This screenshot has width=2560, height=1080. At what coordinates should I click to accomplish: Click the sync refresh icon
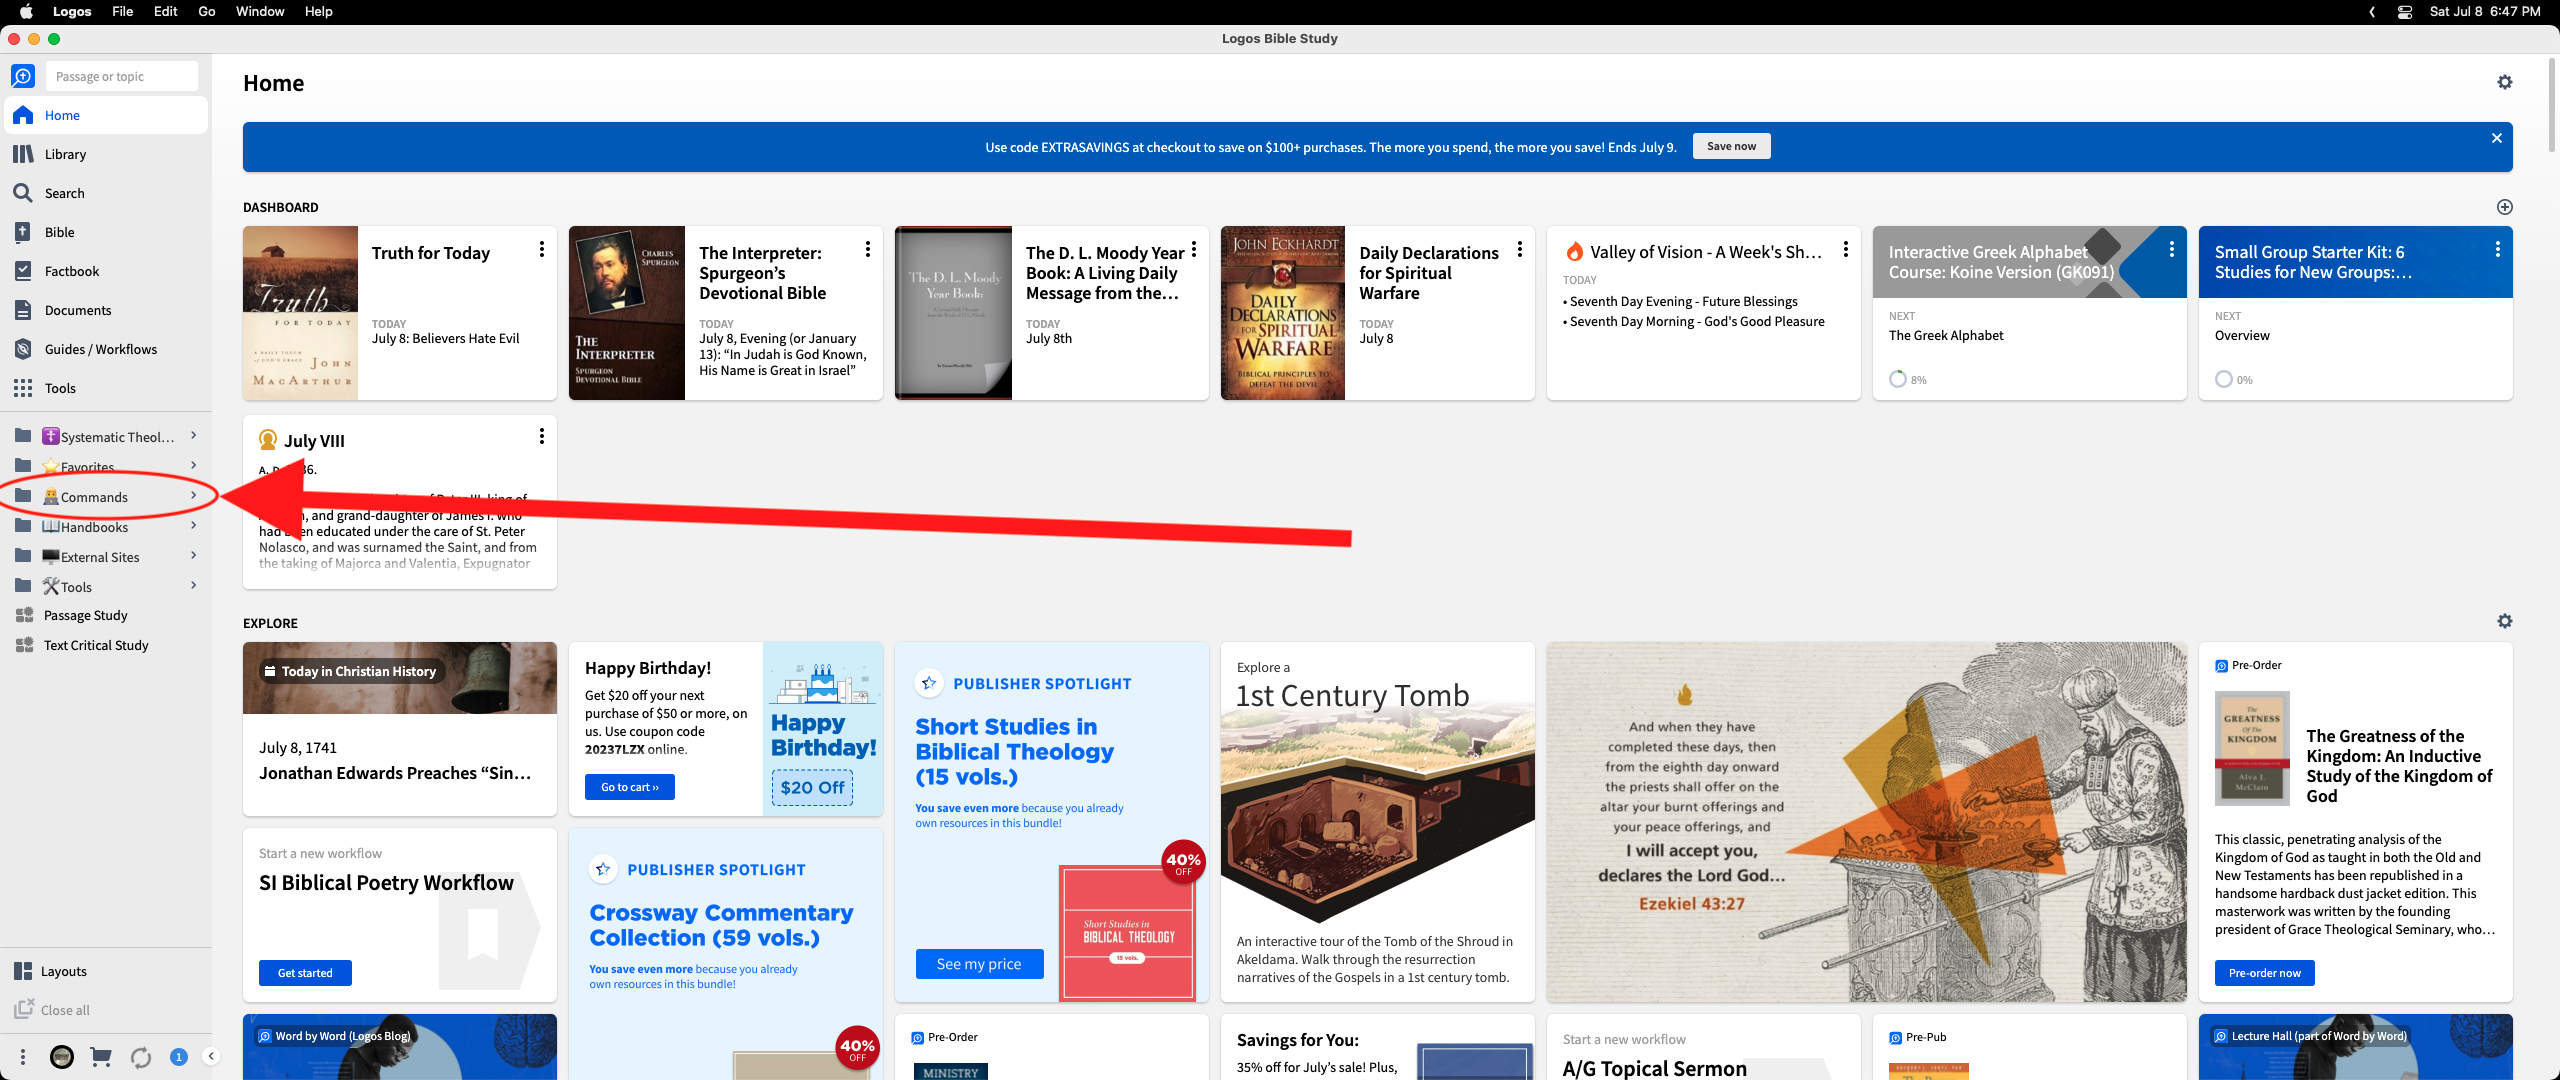point(141,1057)
